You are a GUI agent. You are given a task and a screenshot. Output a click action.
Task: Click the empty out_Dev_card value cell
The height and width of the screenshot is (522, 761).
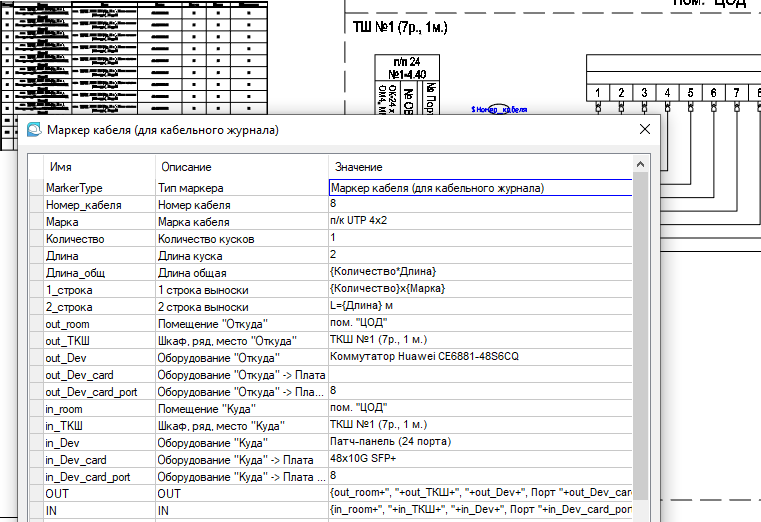click(x=480, y=374)
